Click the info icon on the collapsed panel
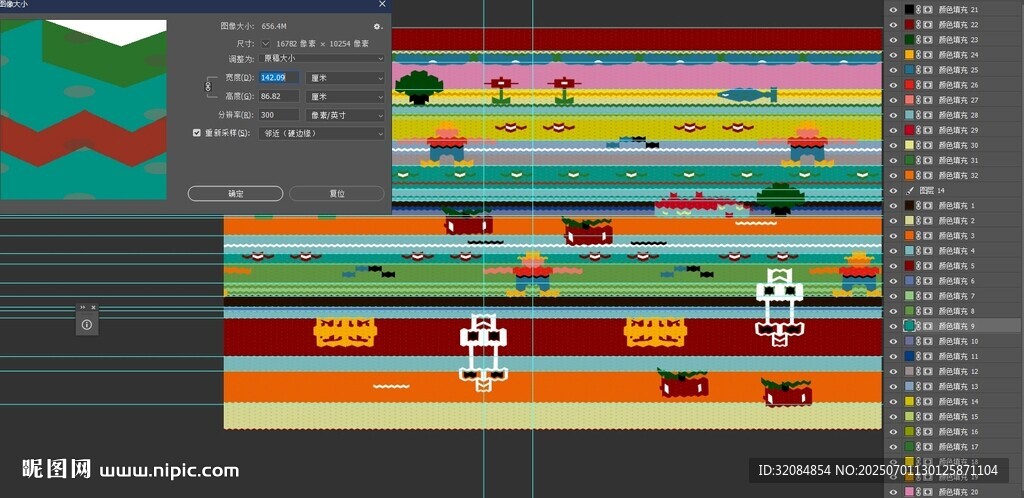This screenshot has height=498, width=1024. (87, 324)
